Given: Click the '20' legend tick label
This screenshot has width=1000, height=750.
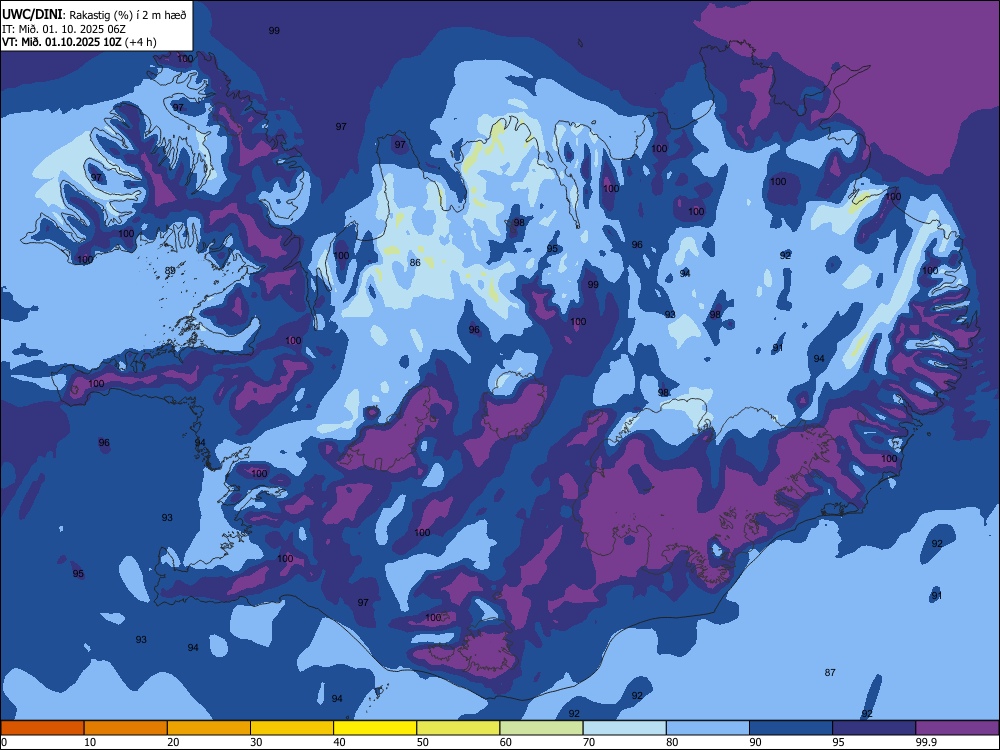Looking at the screenshot, I should point(173,742).
